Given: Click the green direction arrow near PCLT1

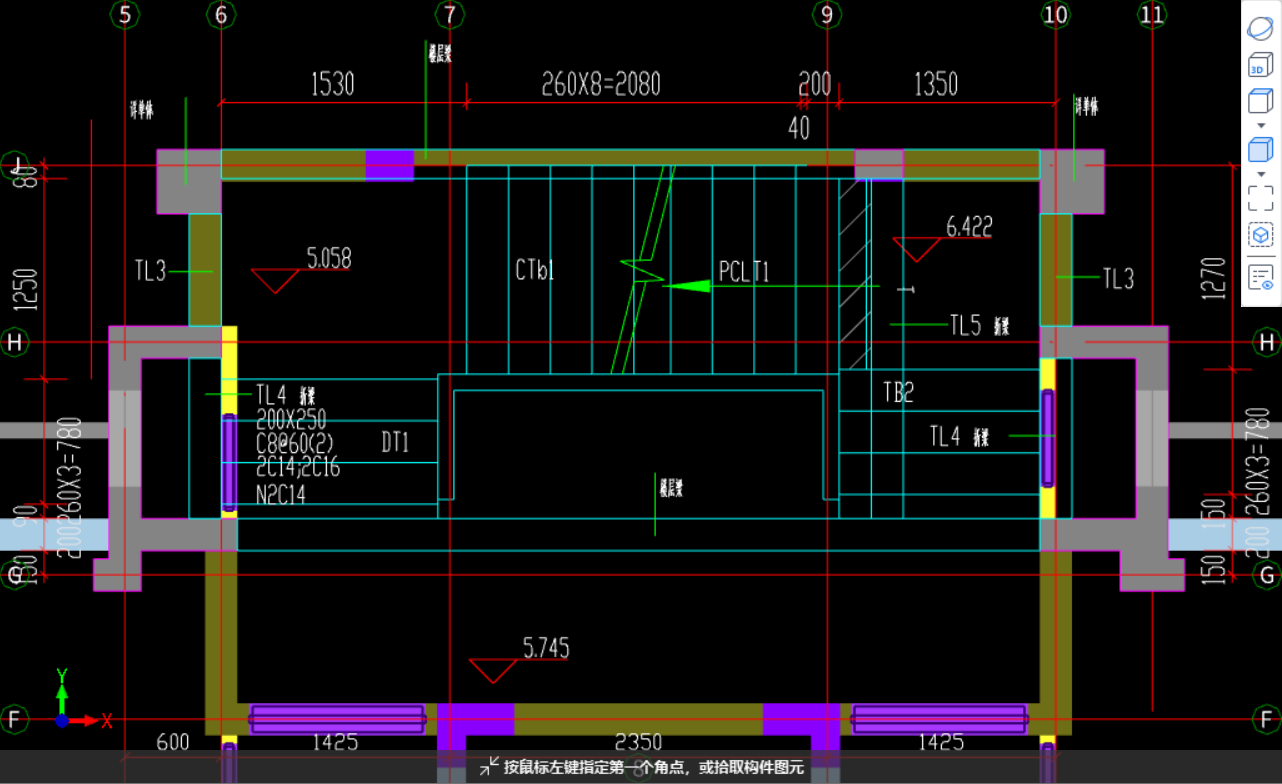Looking at the screenshot, I should coord(687,286).
